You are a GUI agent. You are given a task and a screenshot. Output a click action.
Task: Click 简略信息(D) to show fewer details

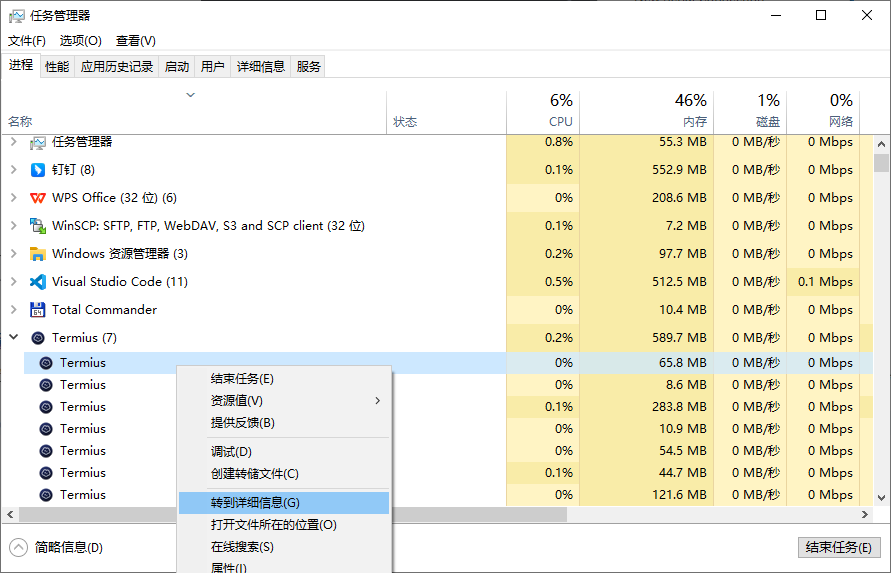(57, 547)
